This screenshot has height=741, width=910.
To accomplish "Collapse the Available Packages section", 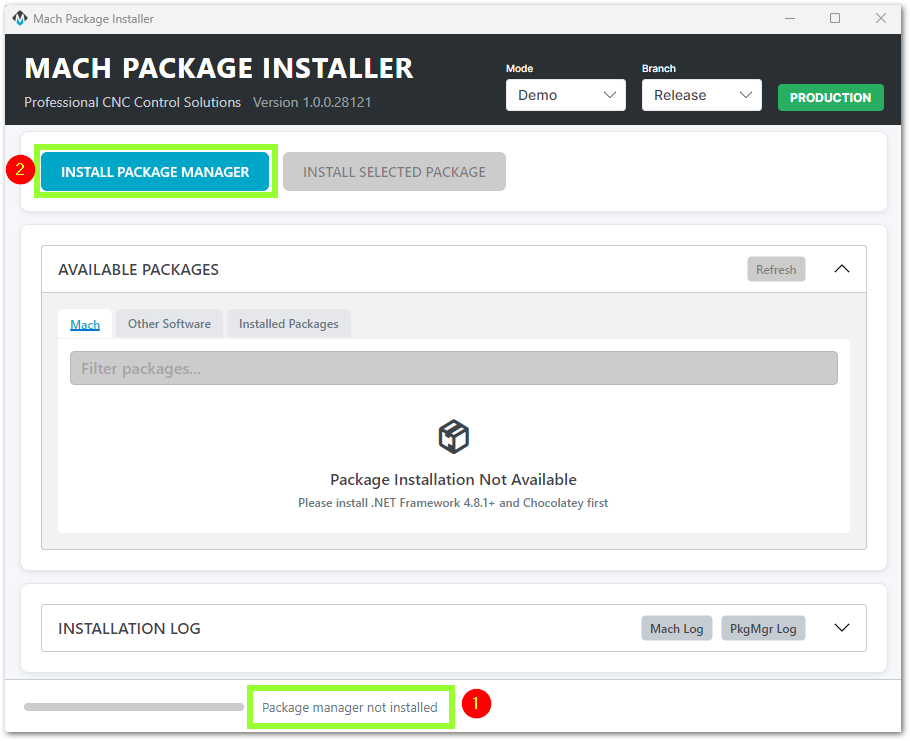I will [x=841, y=269].
